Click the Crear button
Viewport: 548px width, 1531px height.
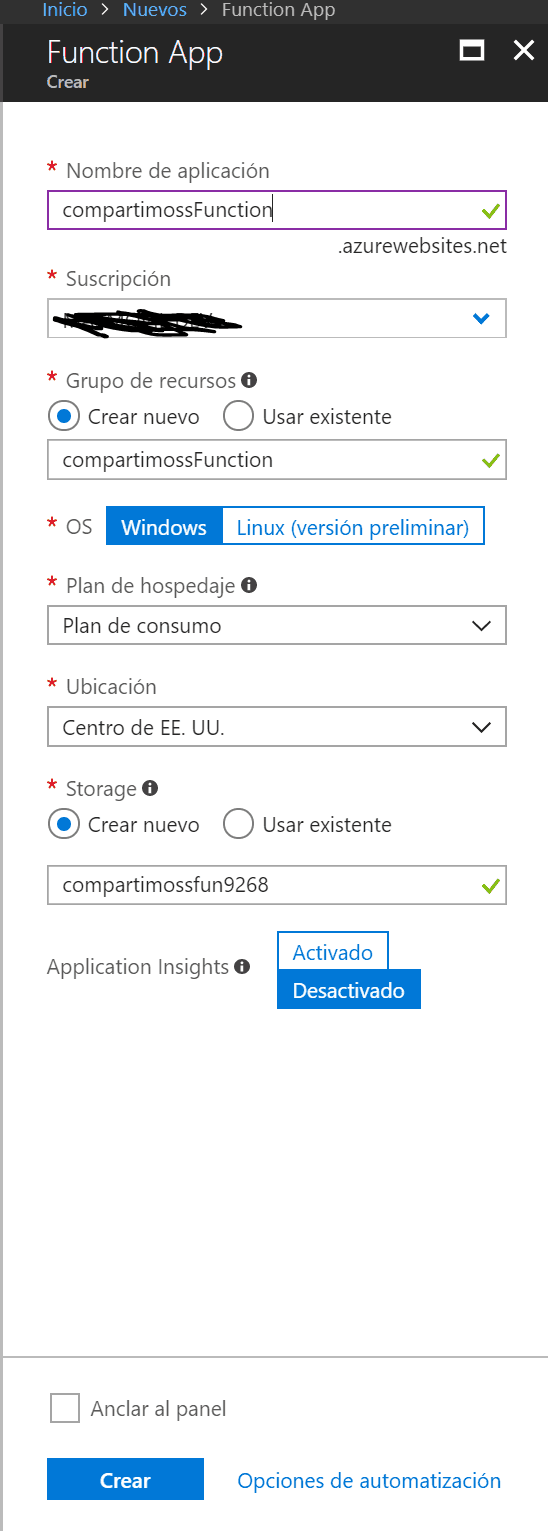(125, 1480)
